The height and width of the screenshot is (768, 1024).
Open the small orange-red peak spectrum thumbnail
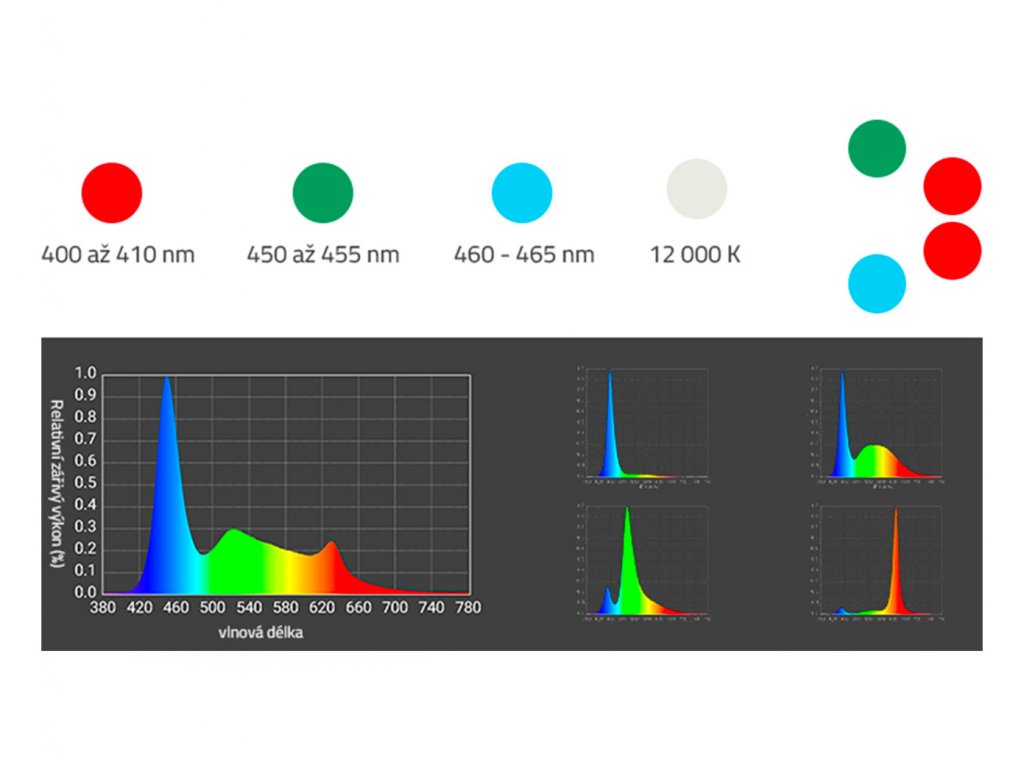[x=877, y=562]
